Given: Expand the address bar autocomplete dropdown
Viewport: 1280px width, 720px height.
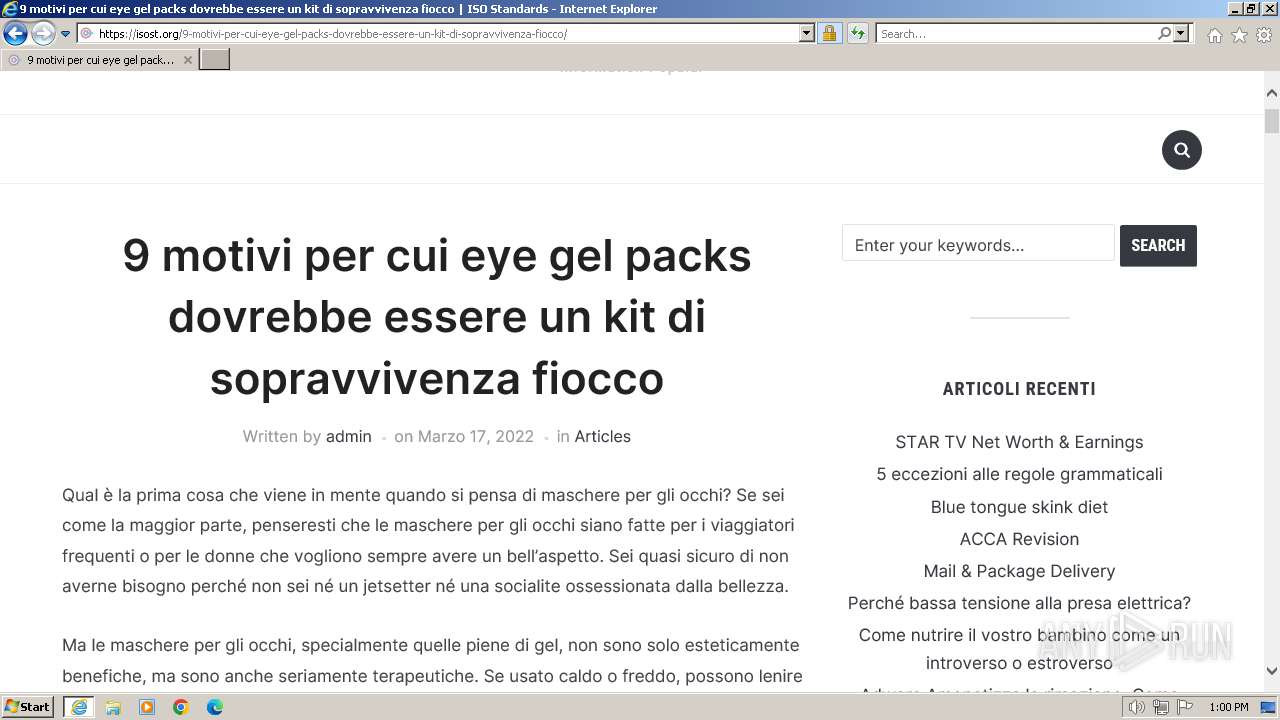Looking at the screenshot, I should tap(807, 34).
